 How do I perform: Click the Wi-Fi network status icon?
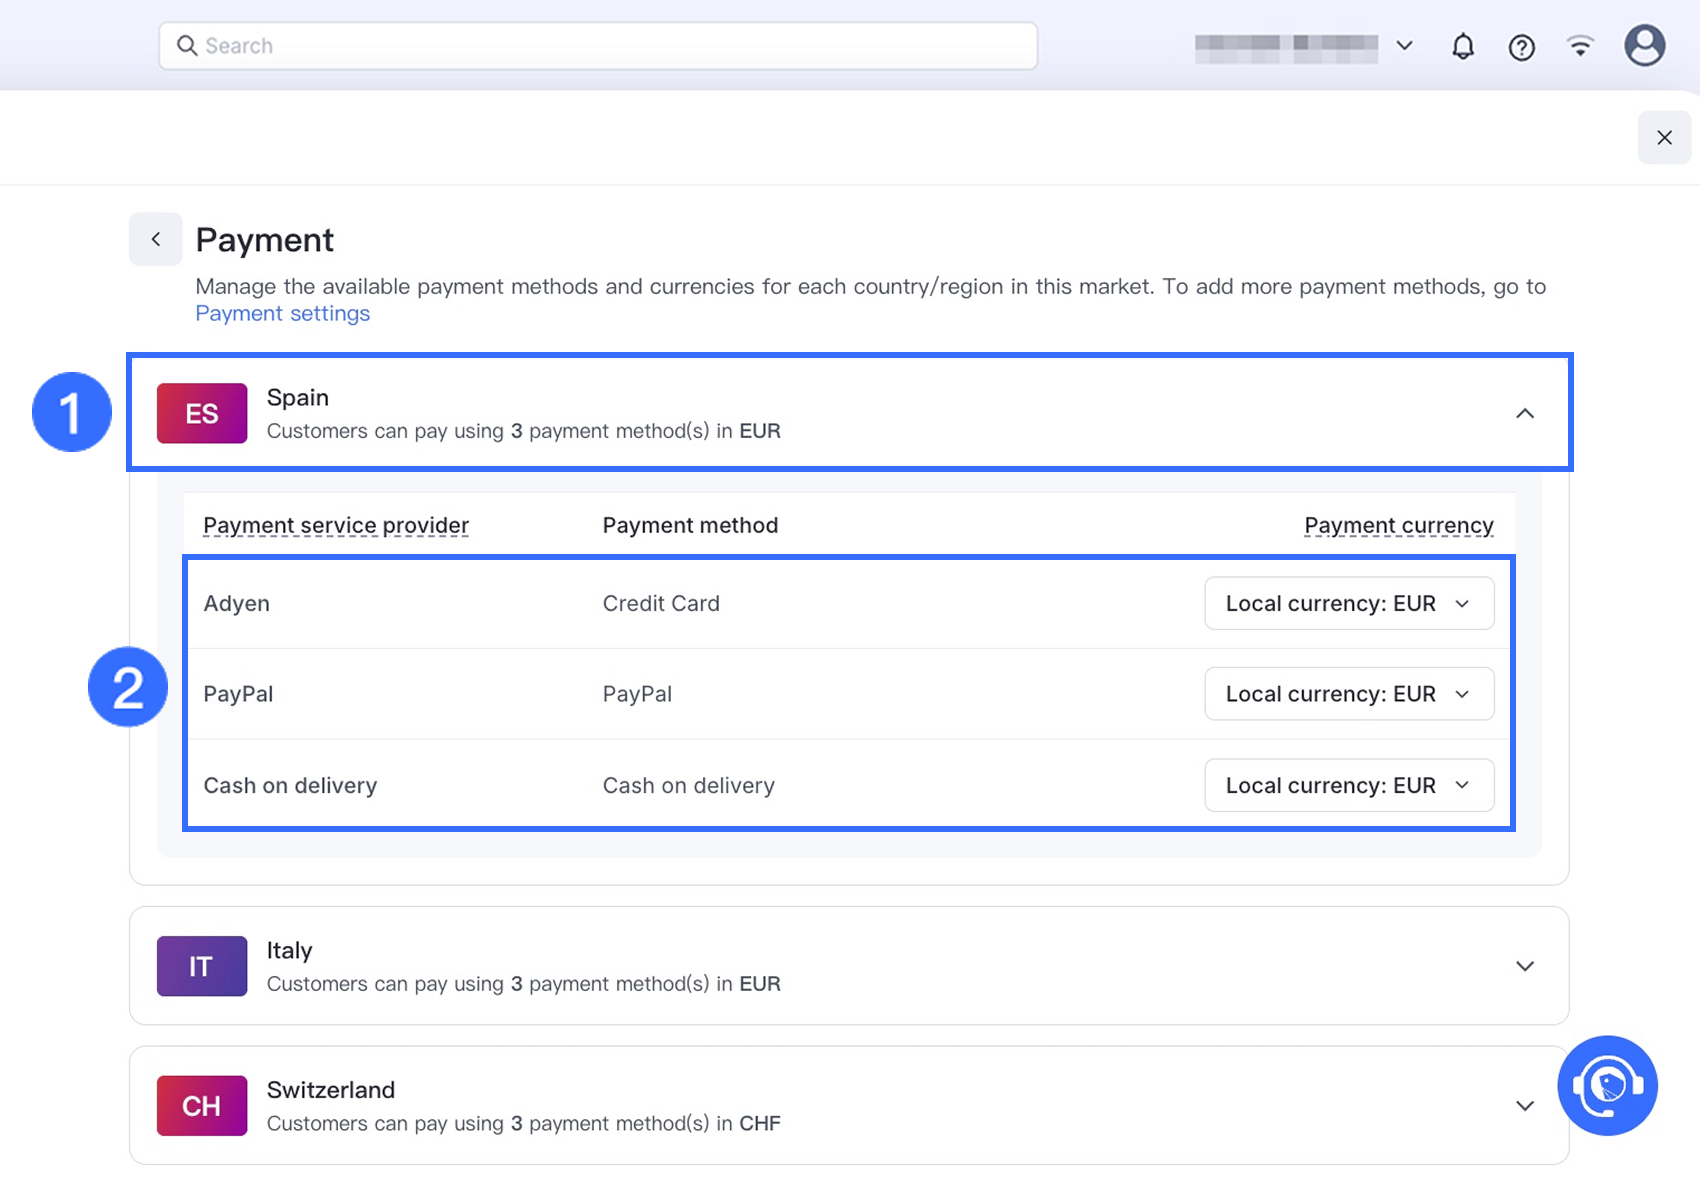point(1580,46)
